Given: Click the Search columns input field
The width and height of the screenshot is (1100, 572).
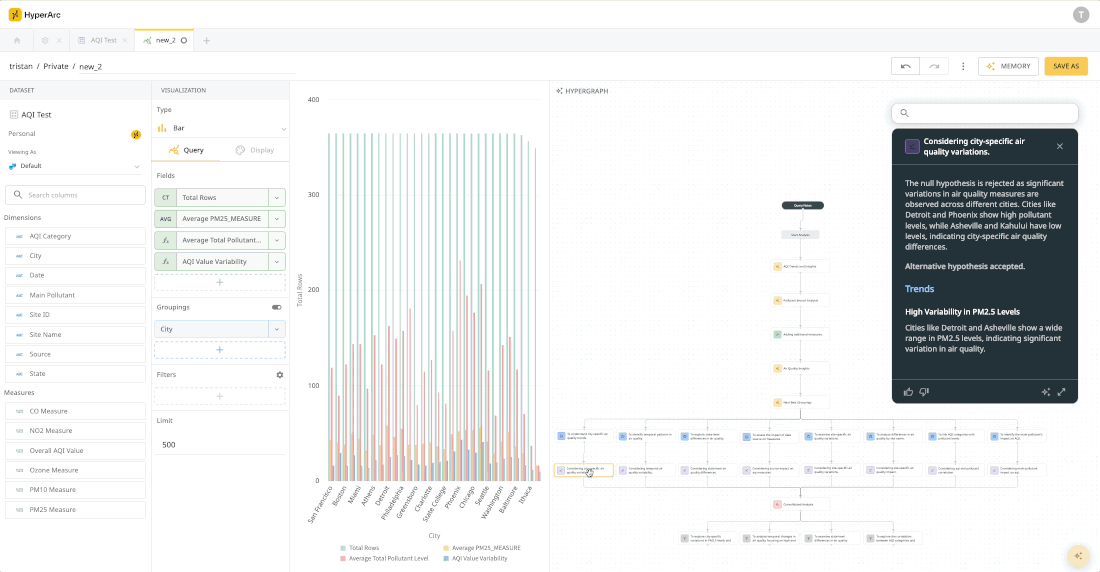Looking at the screenshot, I should tap(76, 195).
